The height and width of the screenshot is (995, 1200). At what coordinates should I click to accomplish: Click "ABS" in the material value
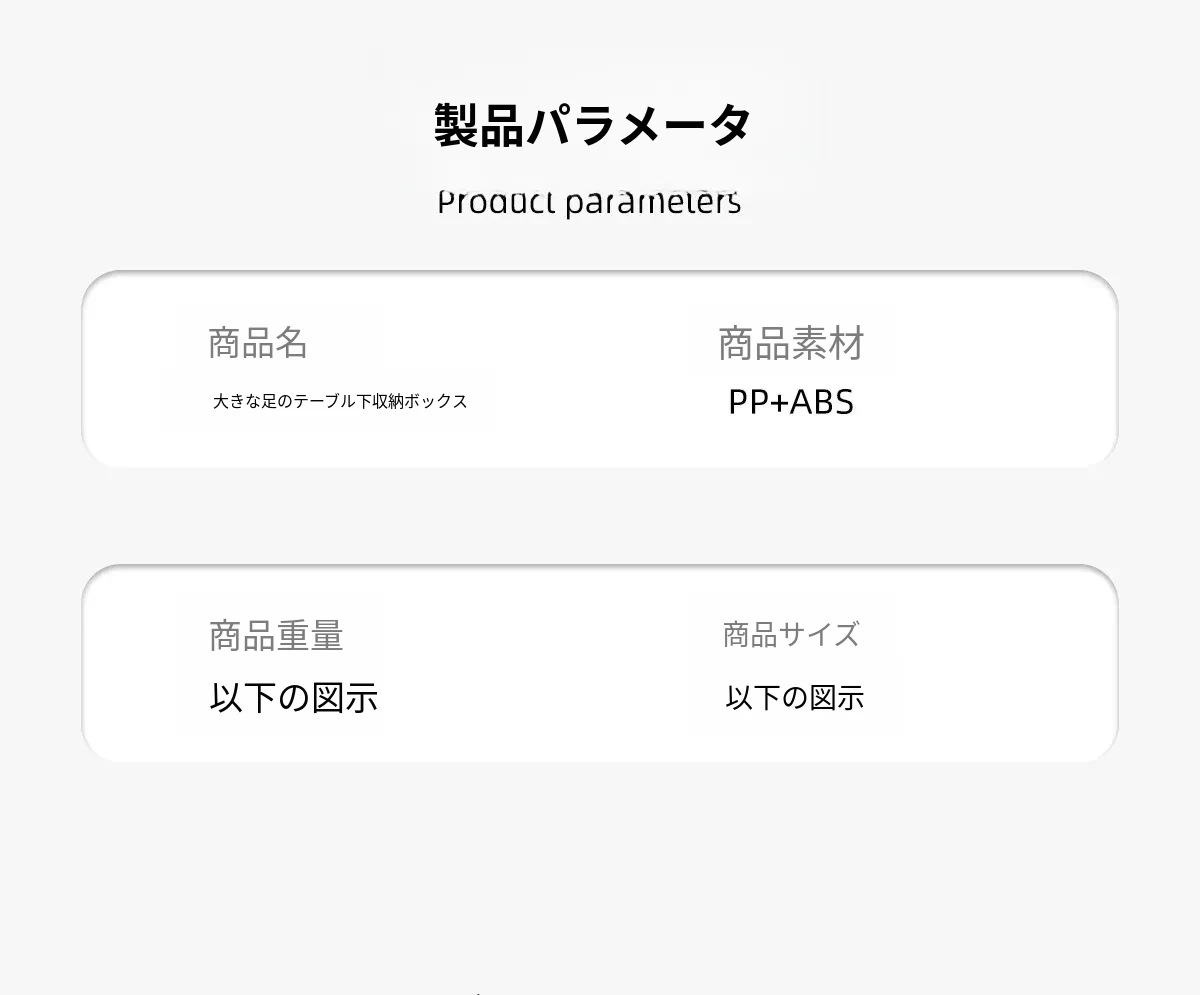pos(822,402)
